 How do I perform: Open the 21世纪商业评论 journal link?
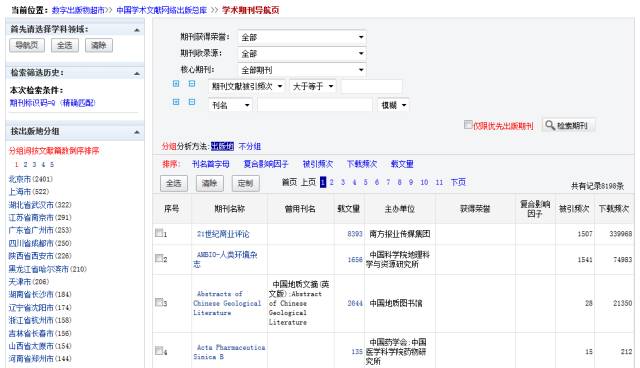[223, 234]
